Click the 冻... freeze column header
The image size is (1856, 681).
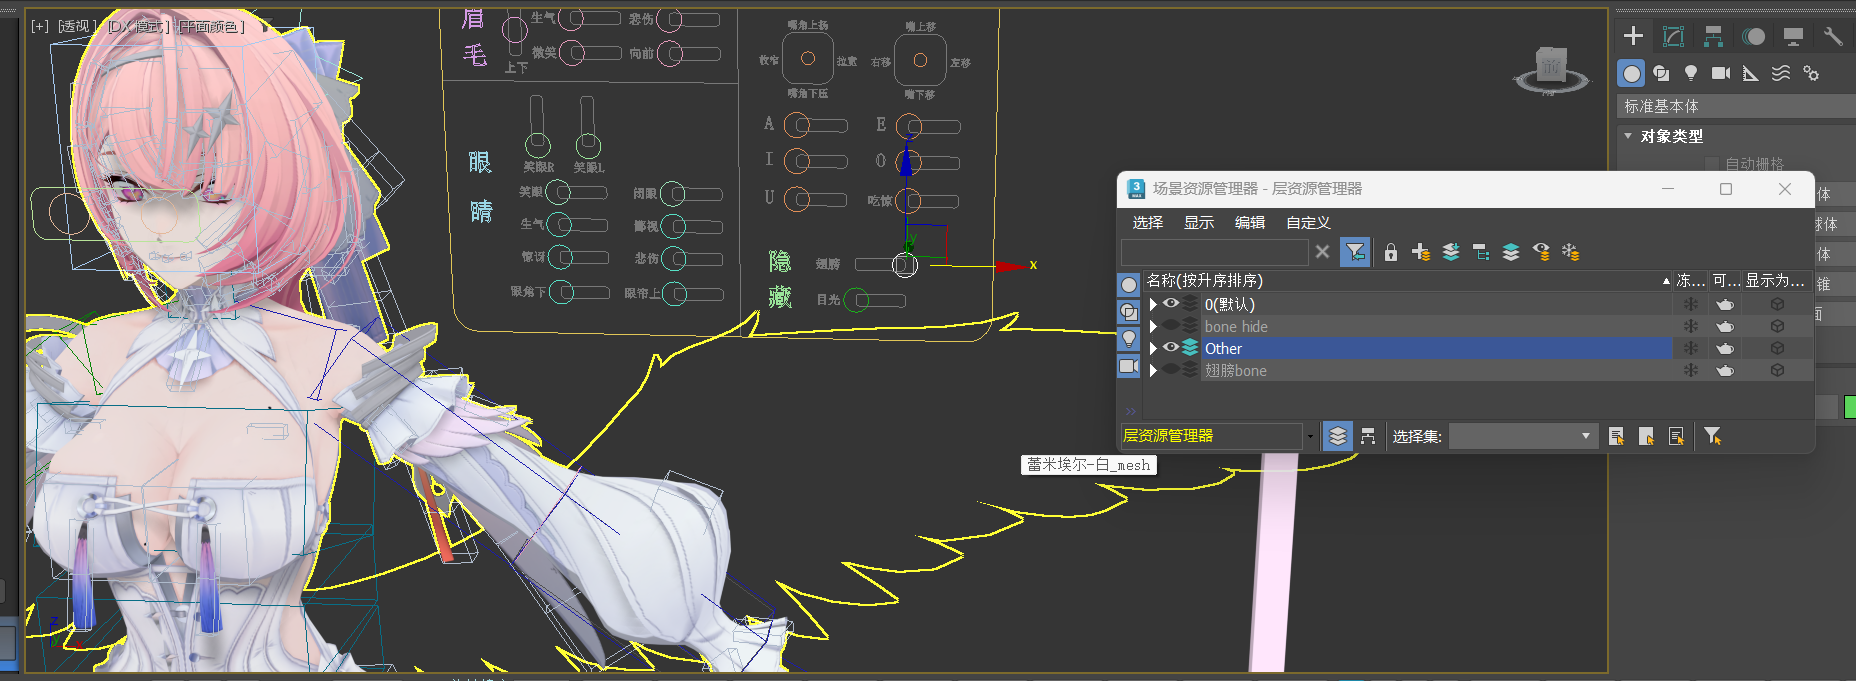[1691, 280]
